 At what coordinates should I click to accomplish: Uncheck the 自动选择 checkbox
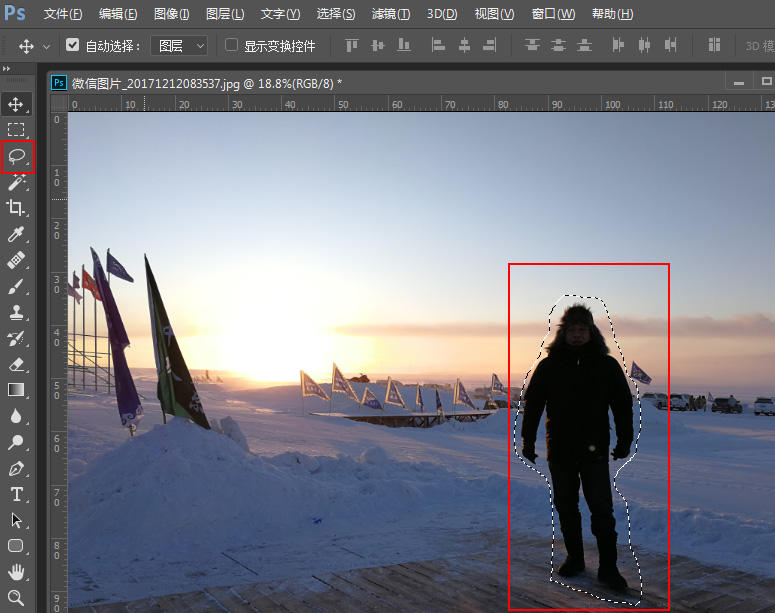(x=73, y=45)
